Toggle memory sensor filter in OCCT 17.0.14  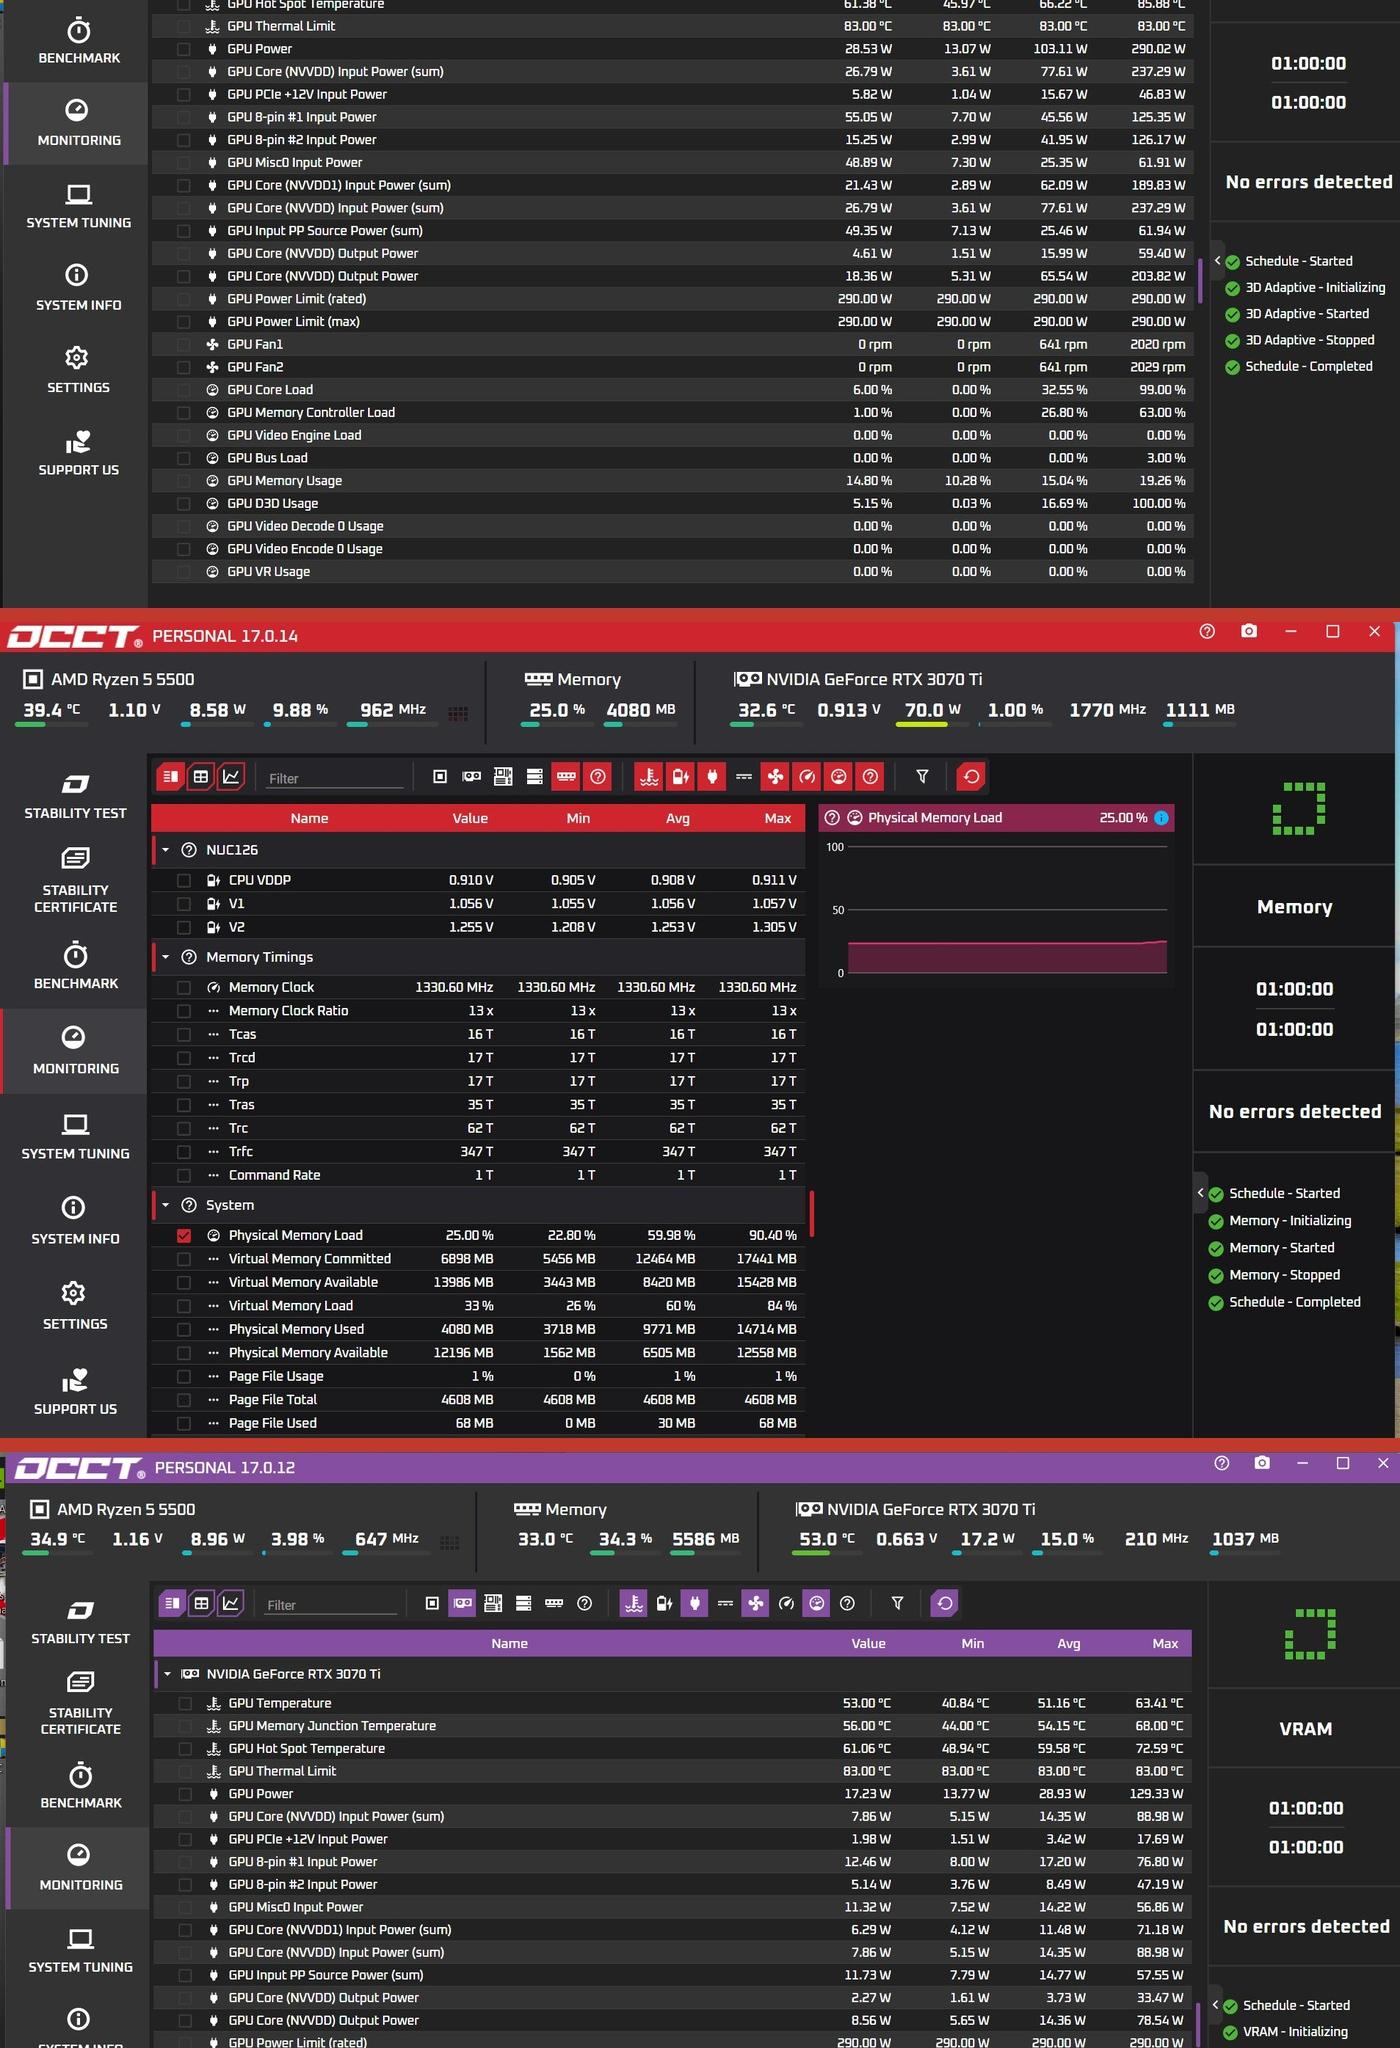(x=567, y=777)
